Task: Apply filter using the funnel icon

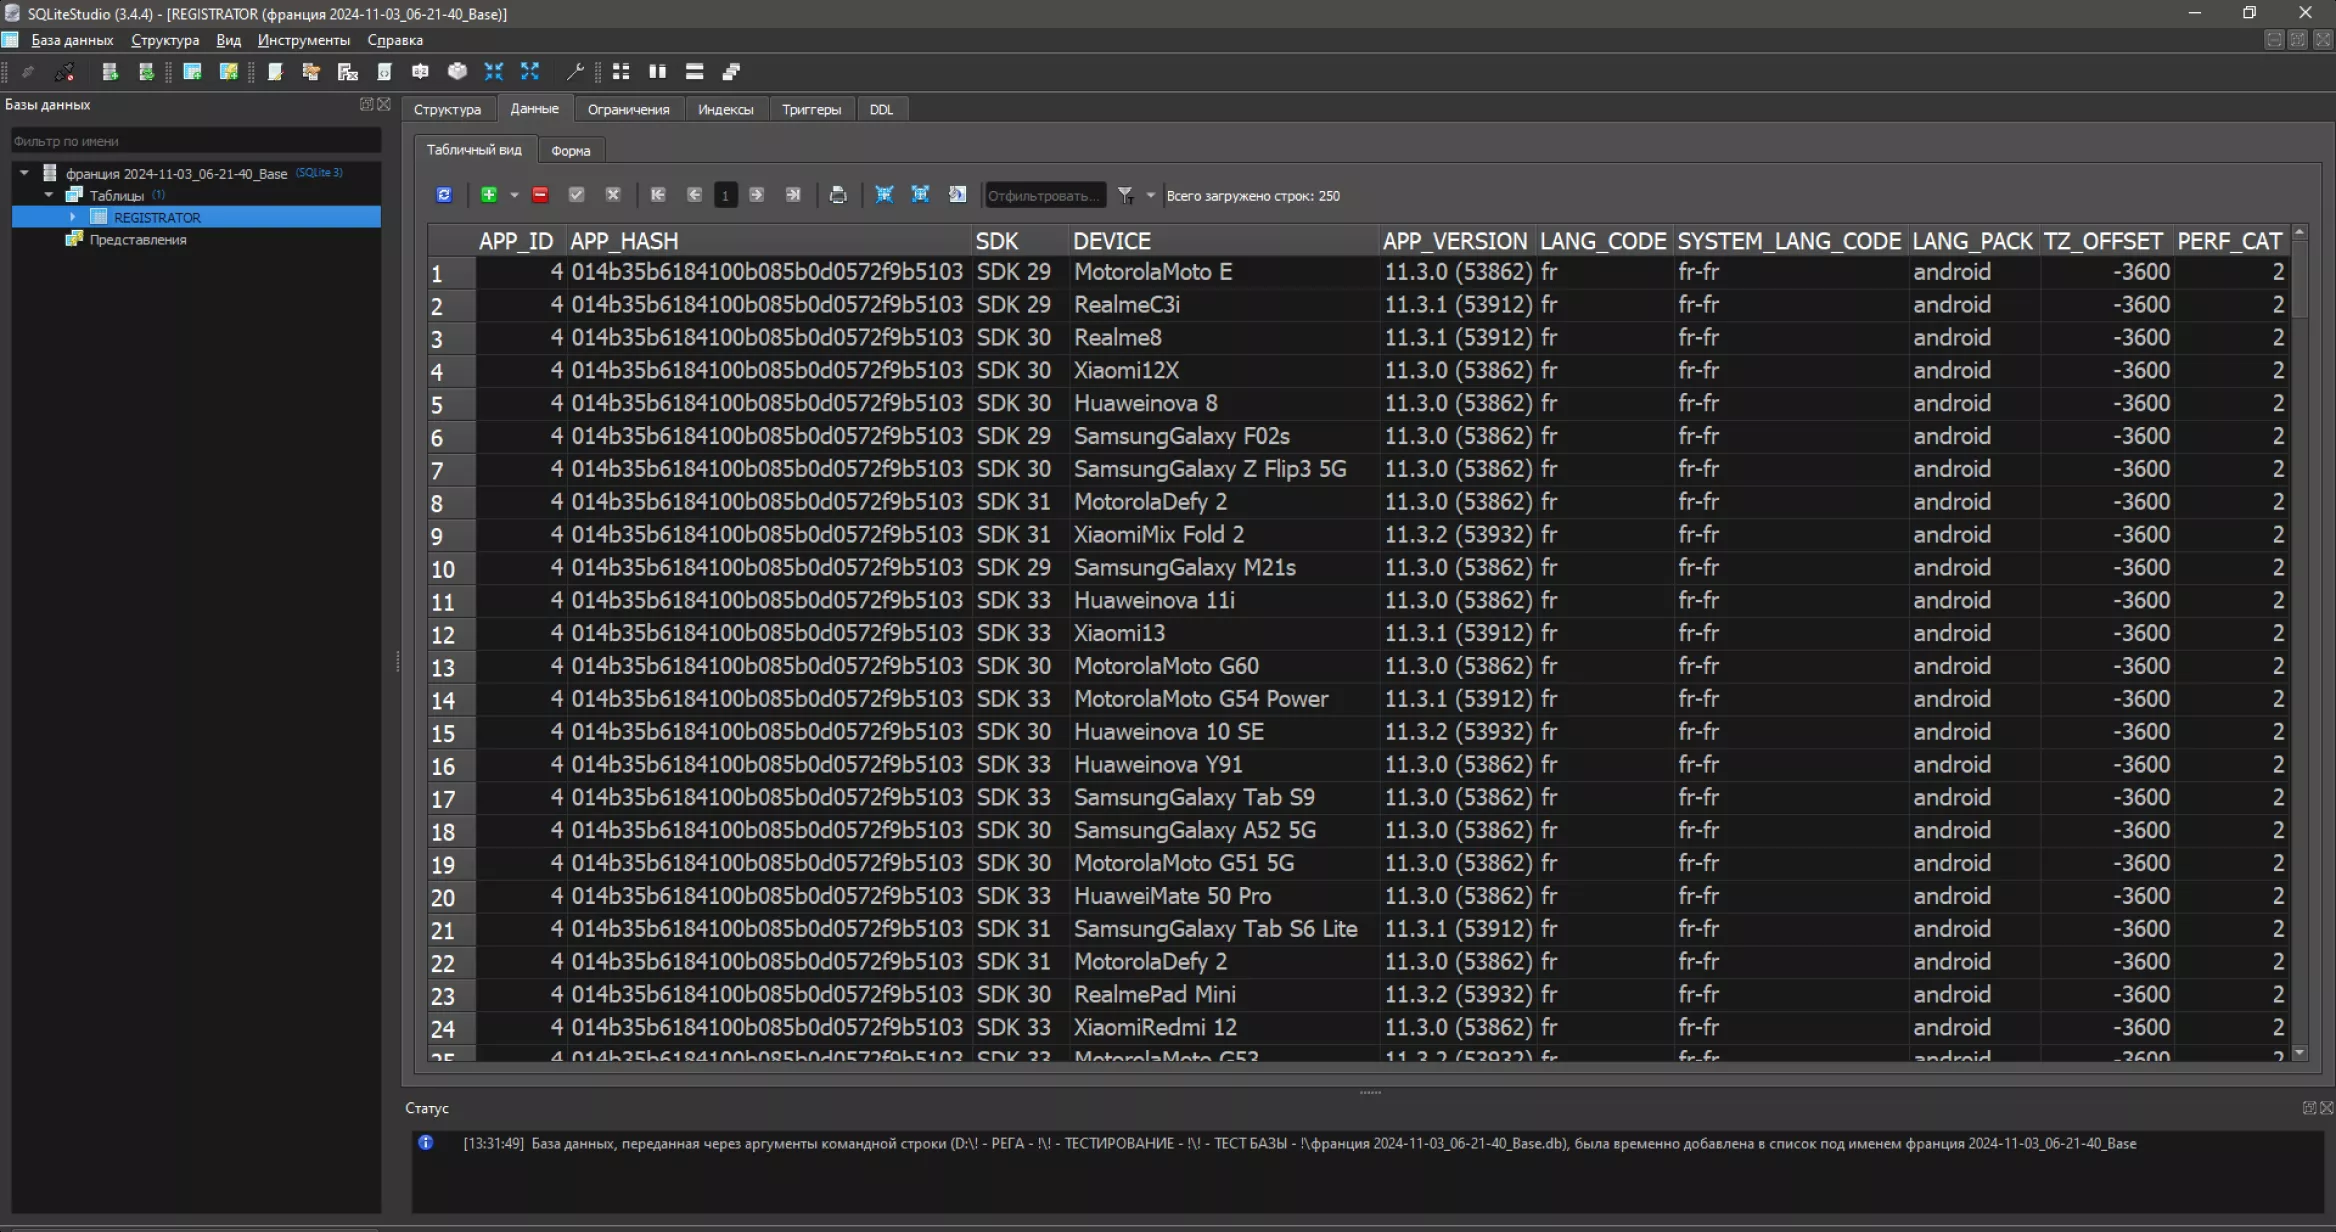Action: (x=1126, y=195)
